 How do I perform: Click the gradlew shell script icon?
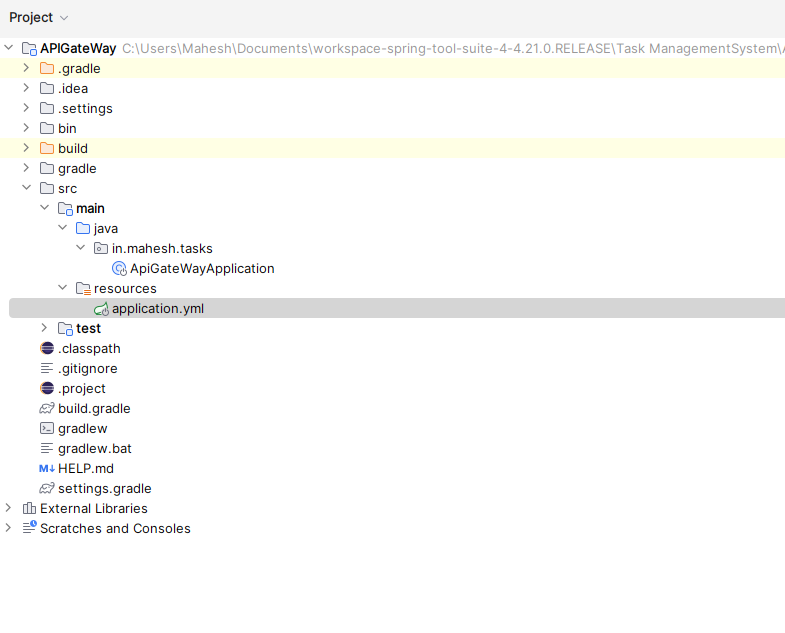(47, 428)
